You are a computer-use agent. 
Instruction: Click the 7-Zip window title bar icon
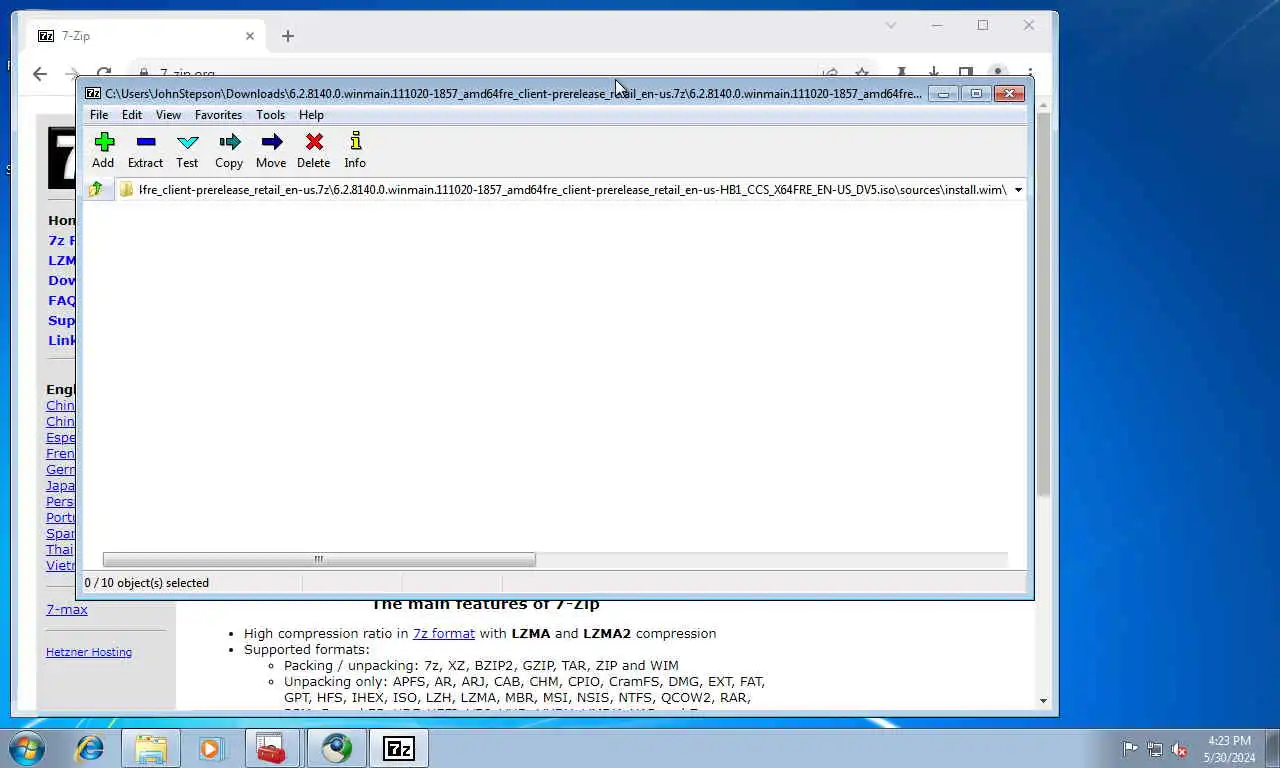(93, 93)
